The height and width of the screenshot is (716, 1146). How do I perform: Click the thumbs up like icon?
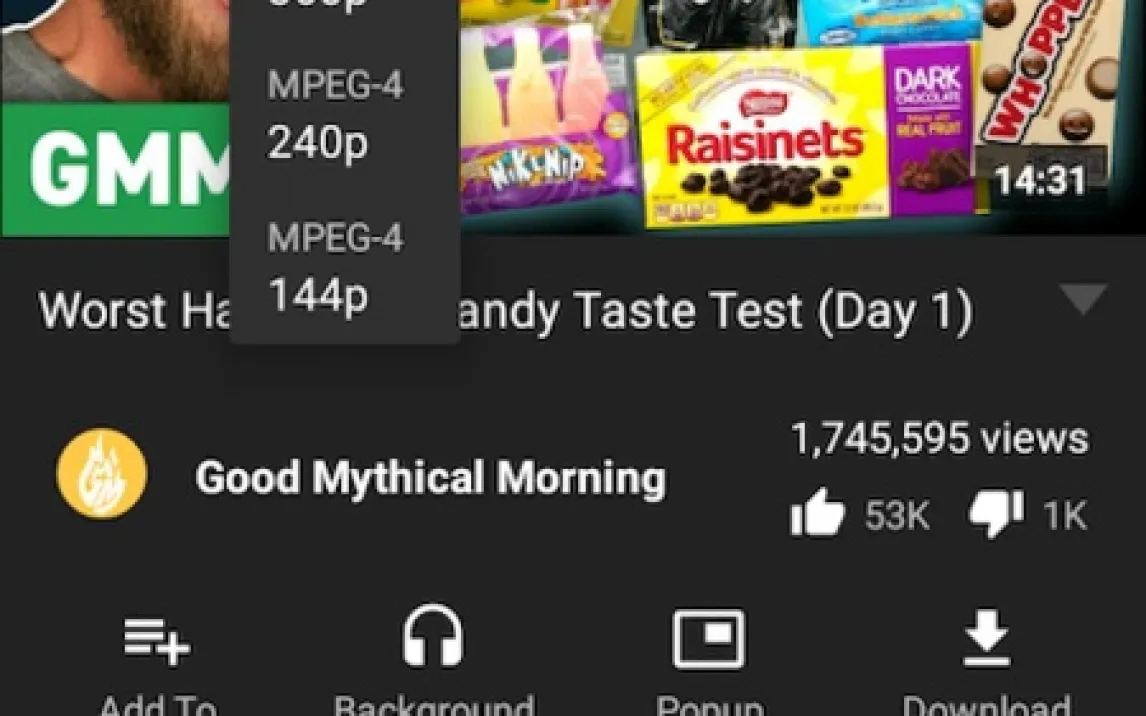coord(817,513)
